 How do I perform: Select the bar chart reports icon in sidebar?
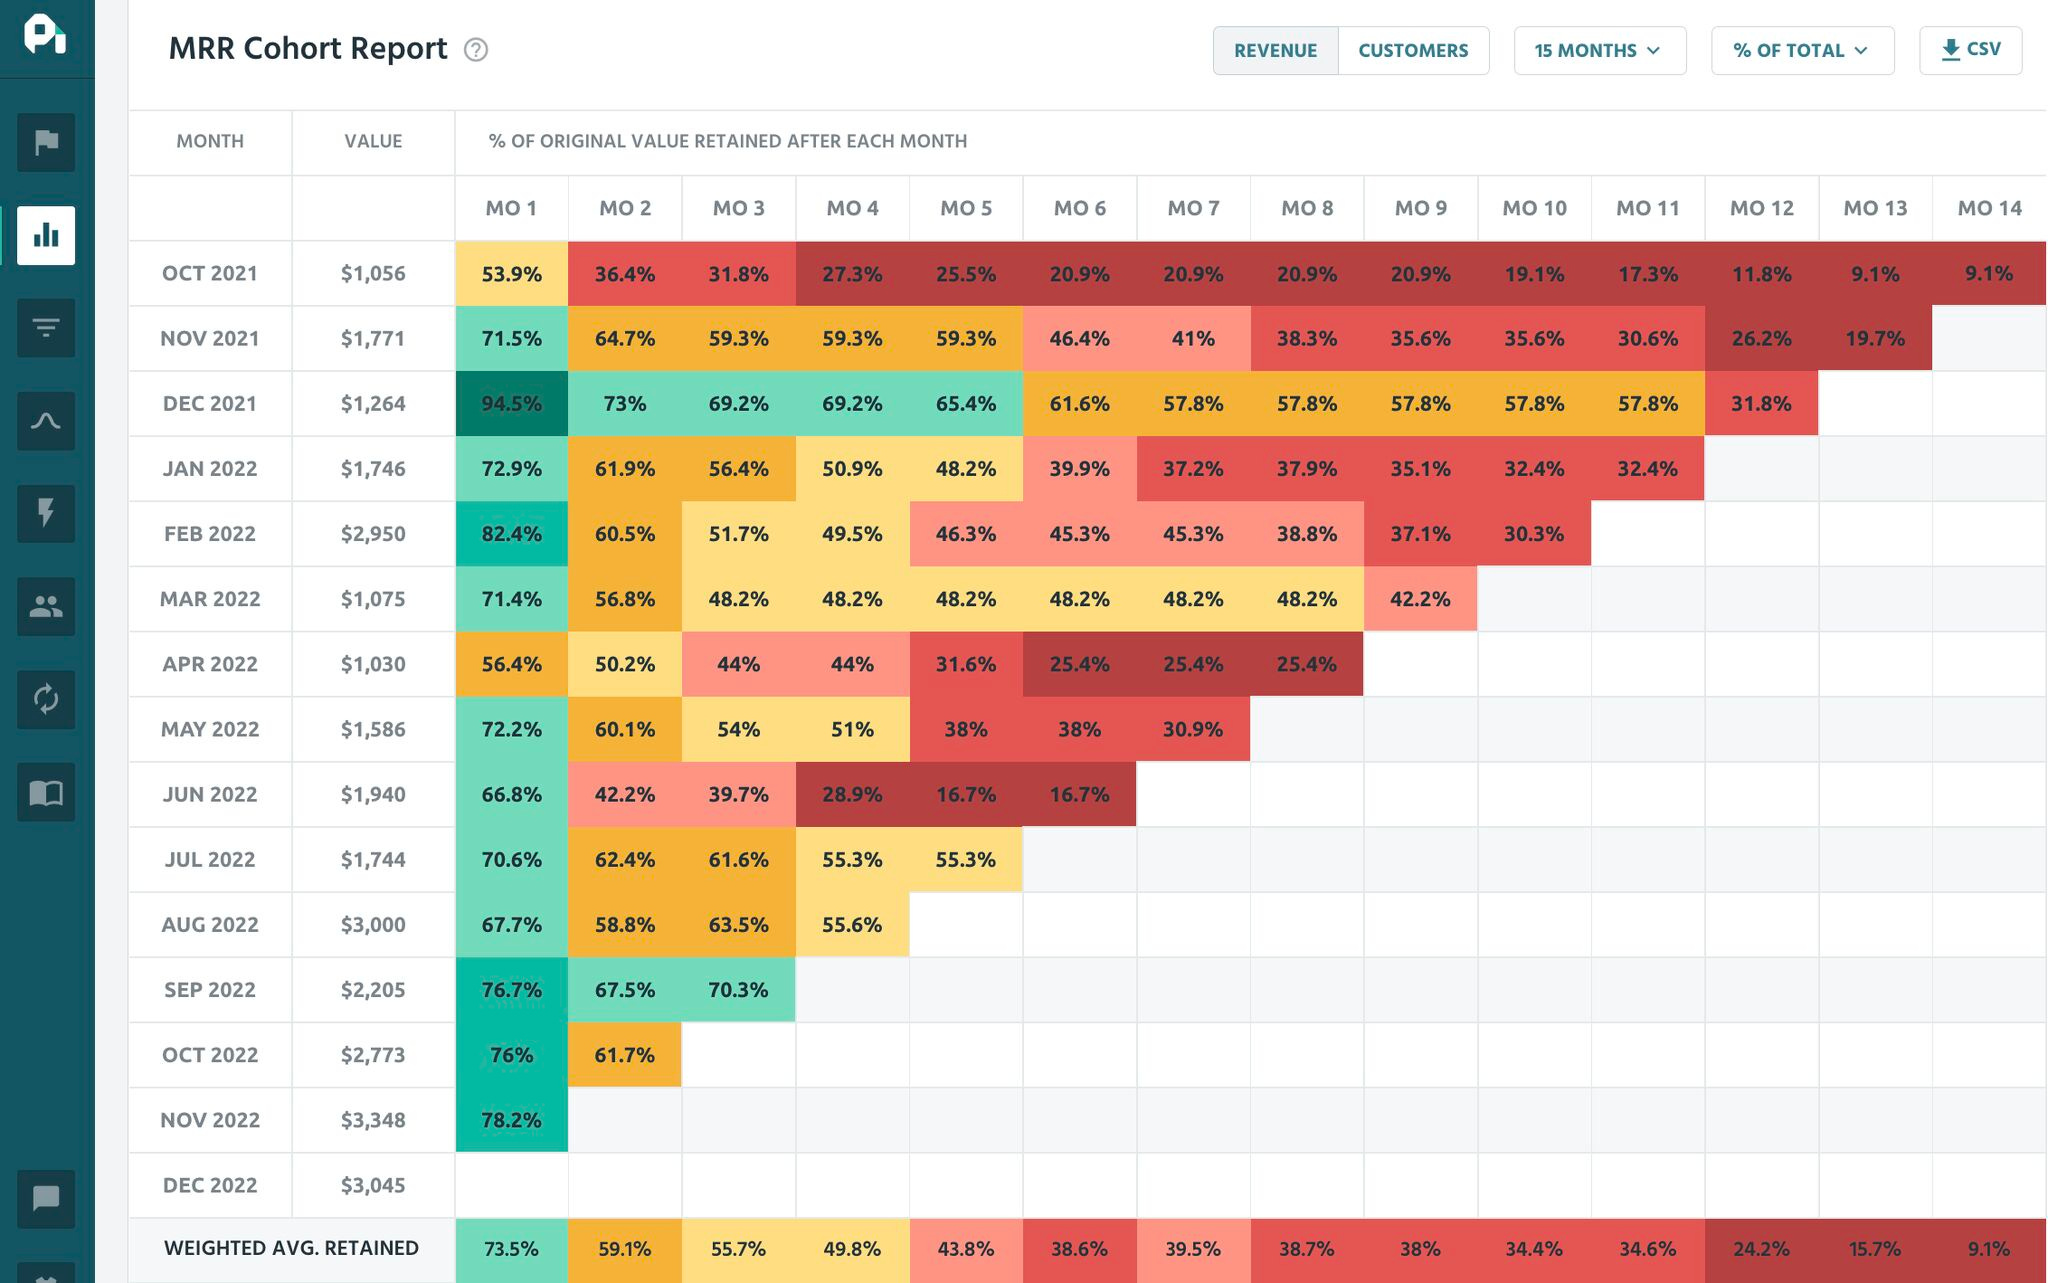[46, 235]
